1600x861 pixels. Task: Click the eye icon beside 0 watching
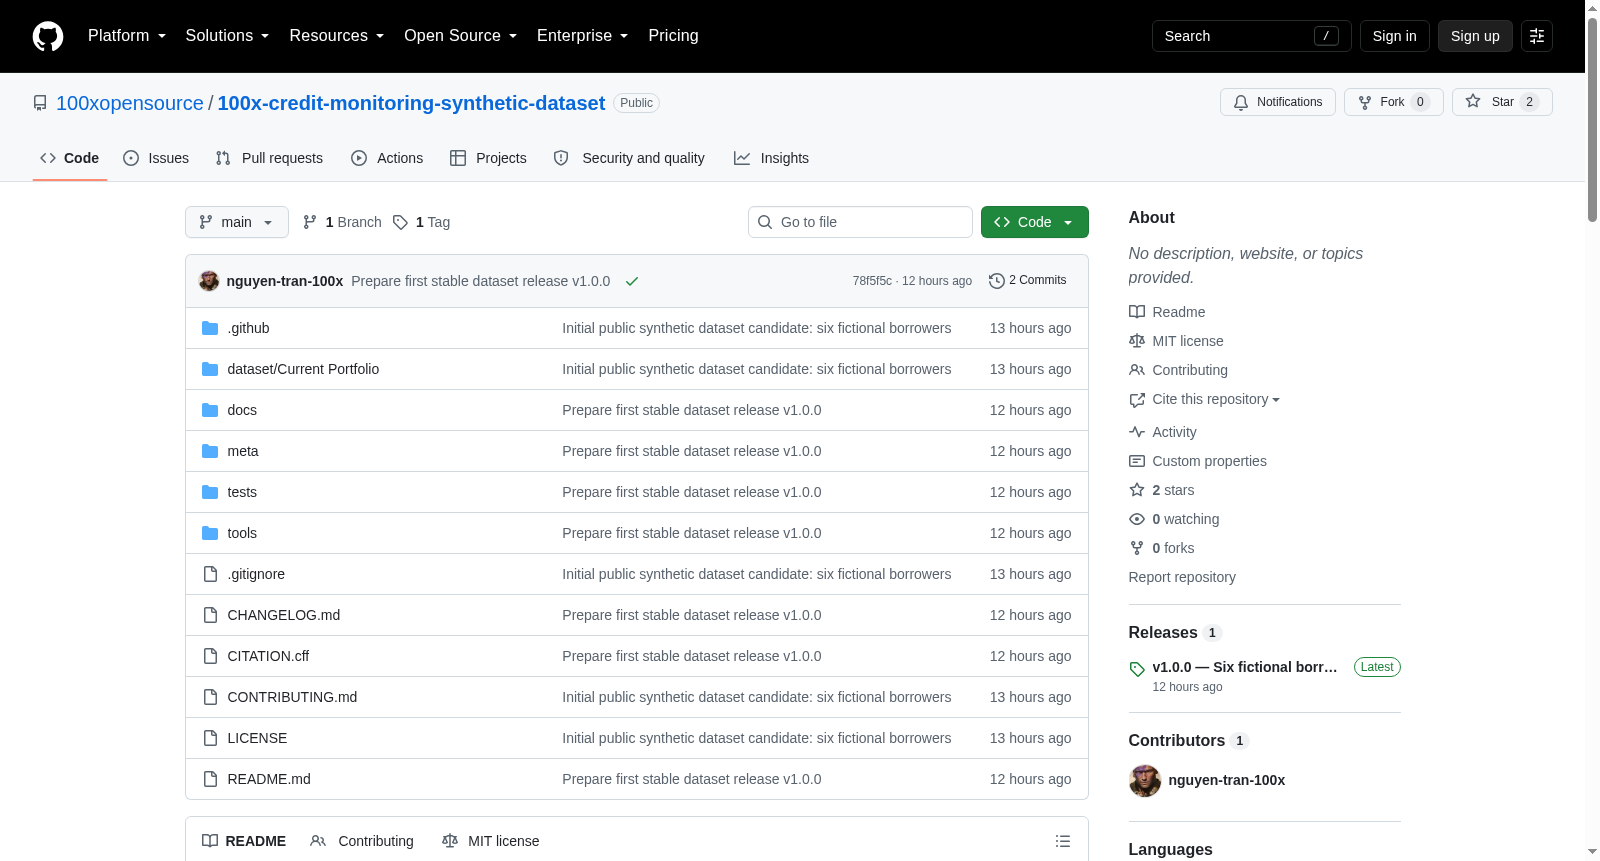(x=1137, y=519)
